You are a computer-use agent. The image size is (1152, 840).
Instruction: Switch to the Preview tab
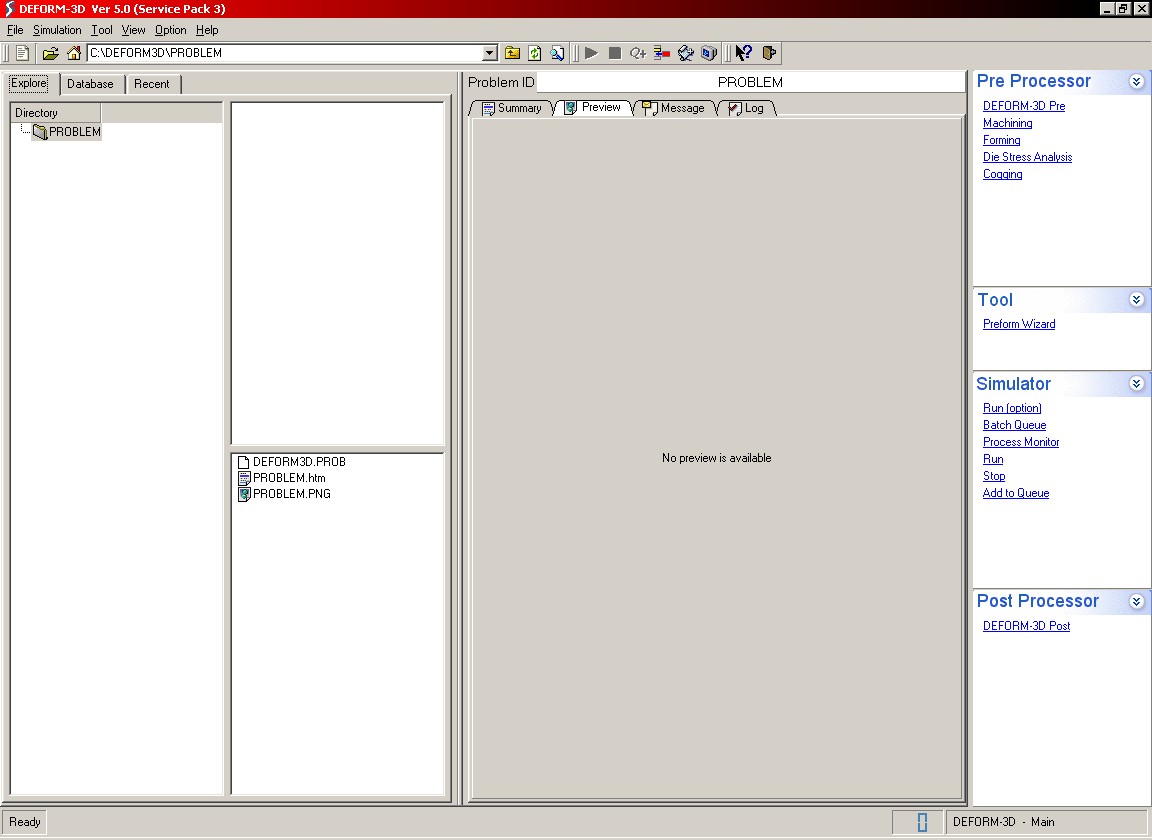(593, 107)
